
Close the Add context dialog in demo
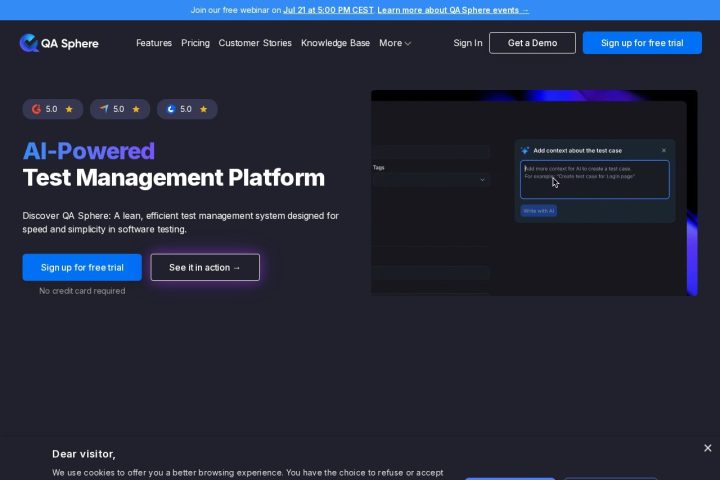(664, 151)
